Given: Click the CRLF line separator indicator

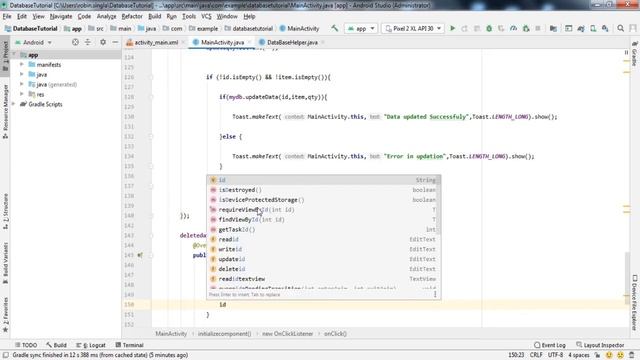Looking at the screenshot, I should [x=536, y=355].
